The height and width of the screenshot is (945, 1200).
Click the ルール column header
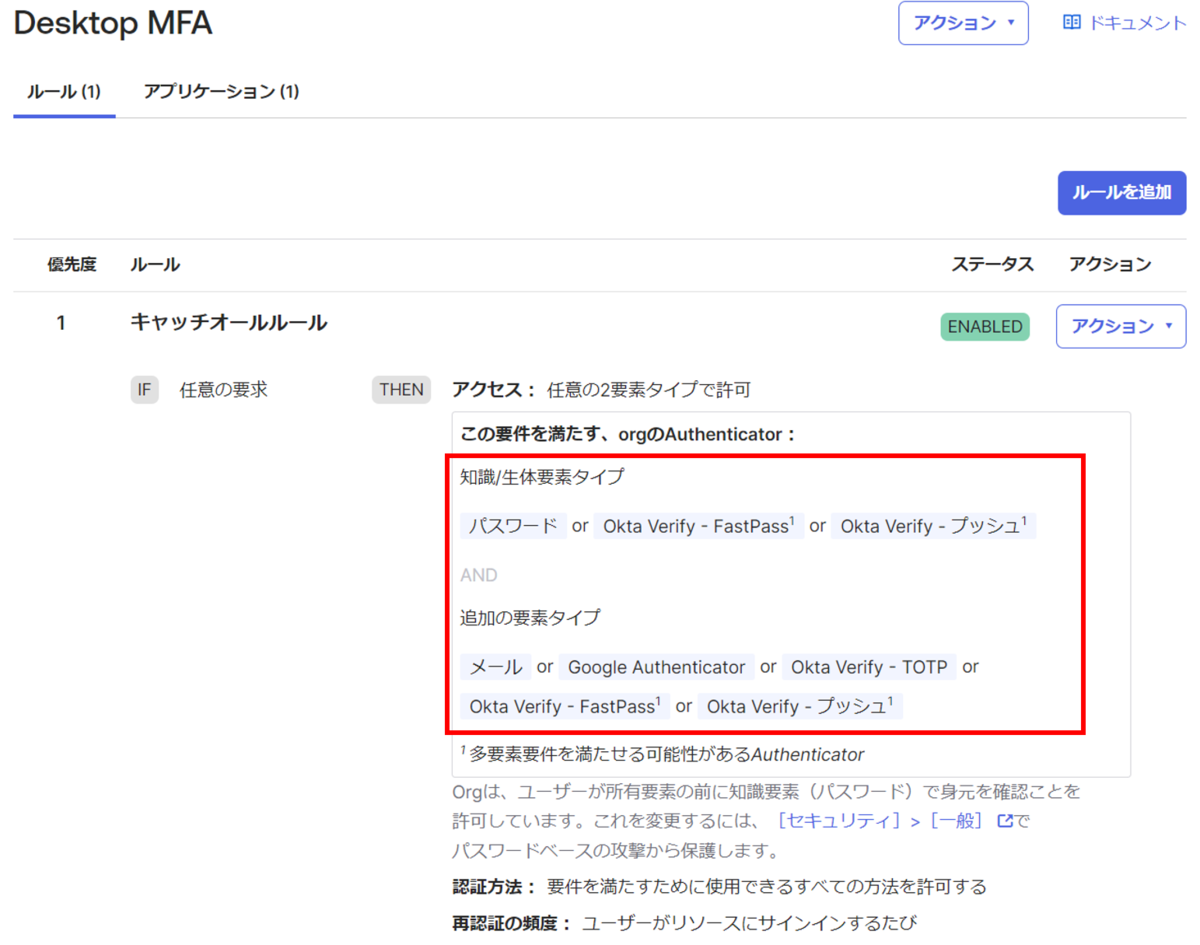point(155,265)
